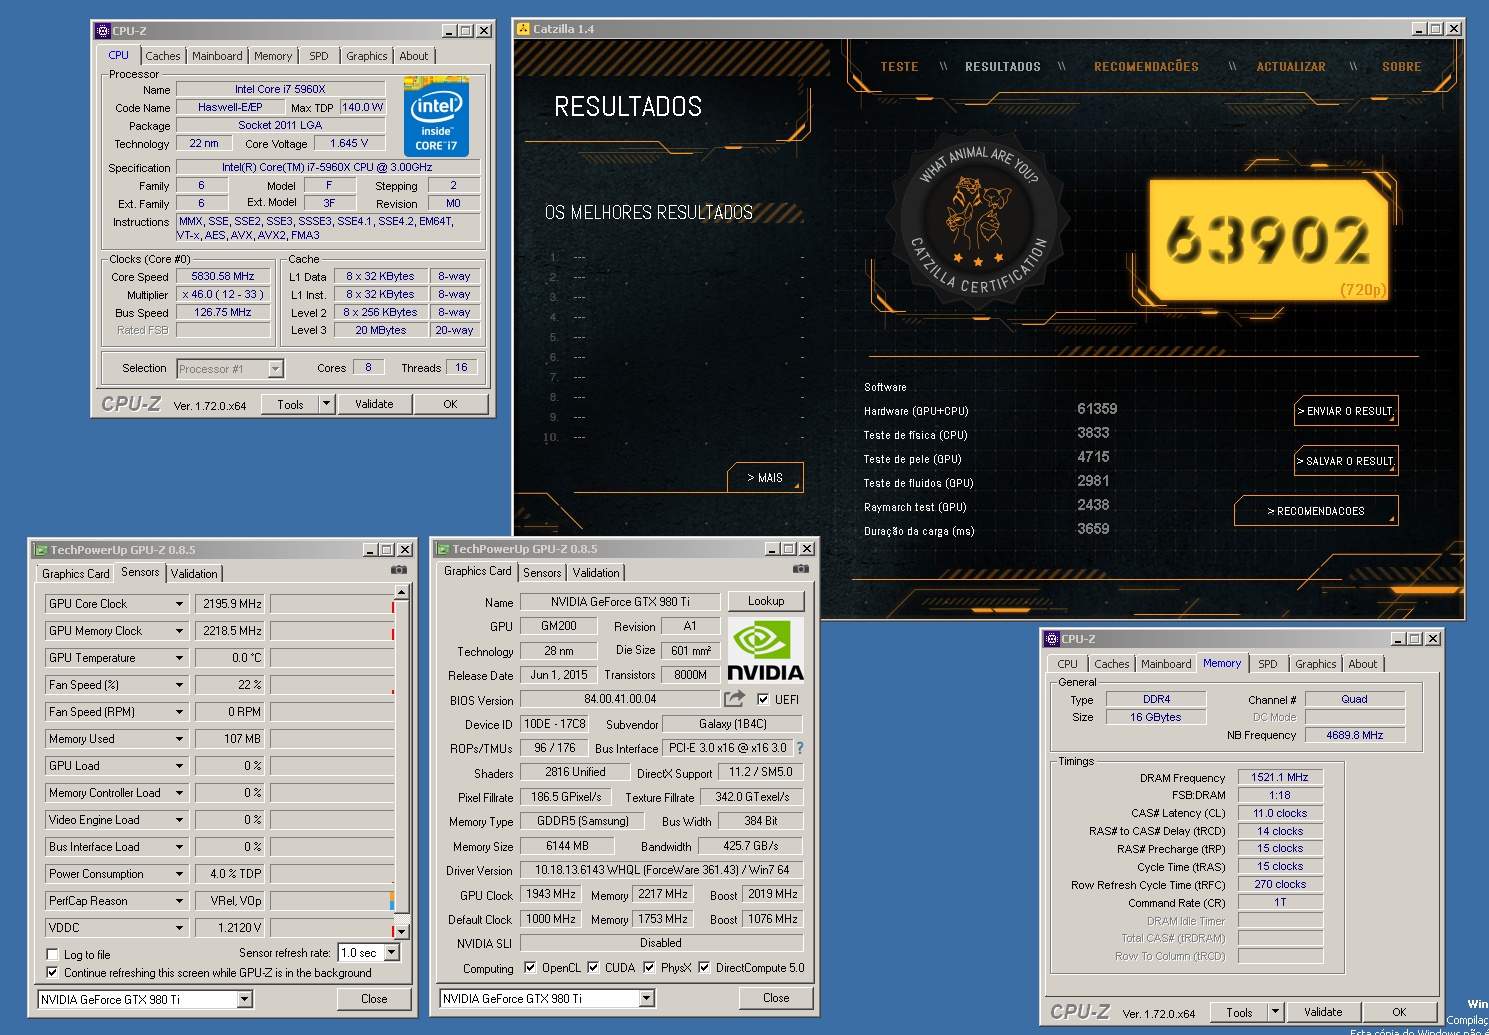Screen dimensions: 1489x1035
Task: Click the Intel Core i7 logo in CPU-Z
Action: 436,118
